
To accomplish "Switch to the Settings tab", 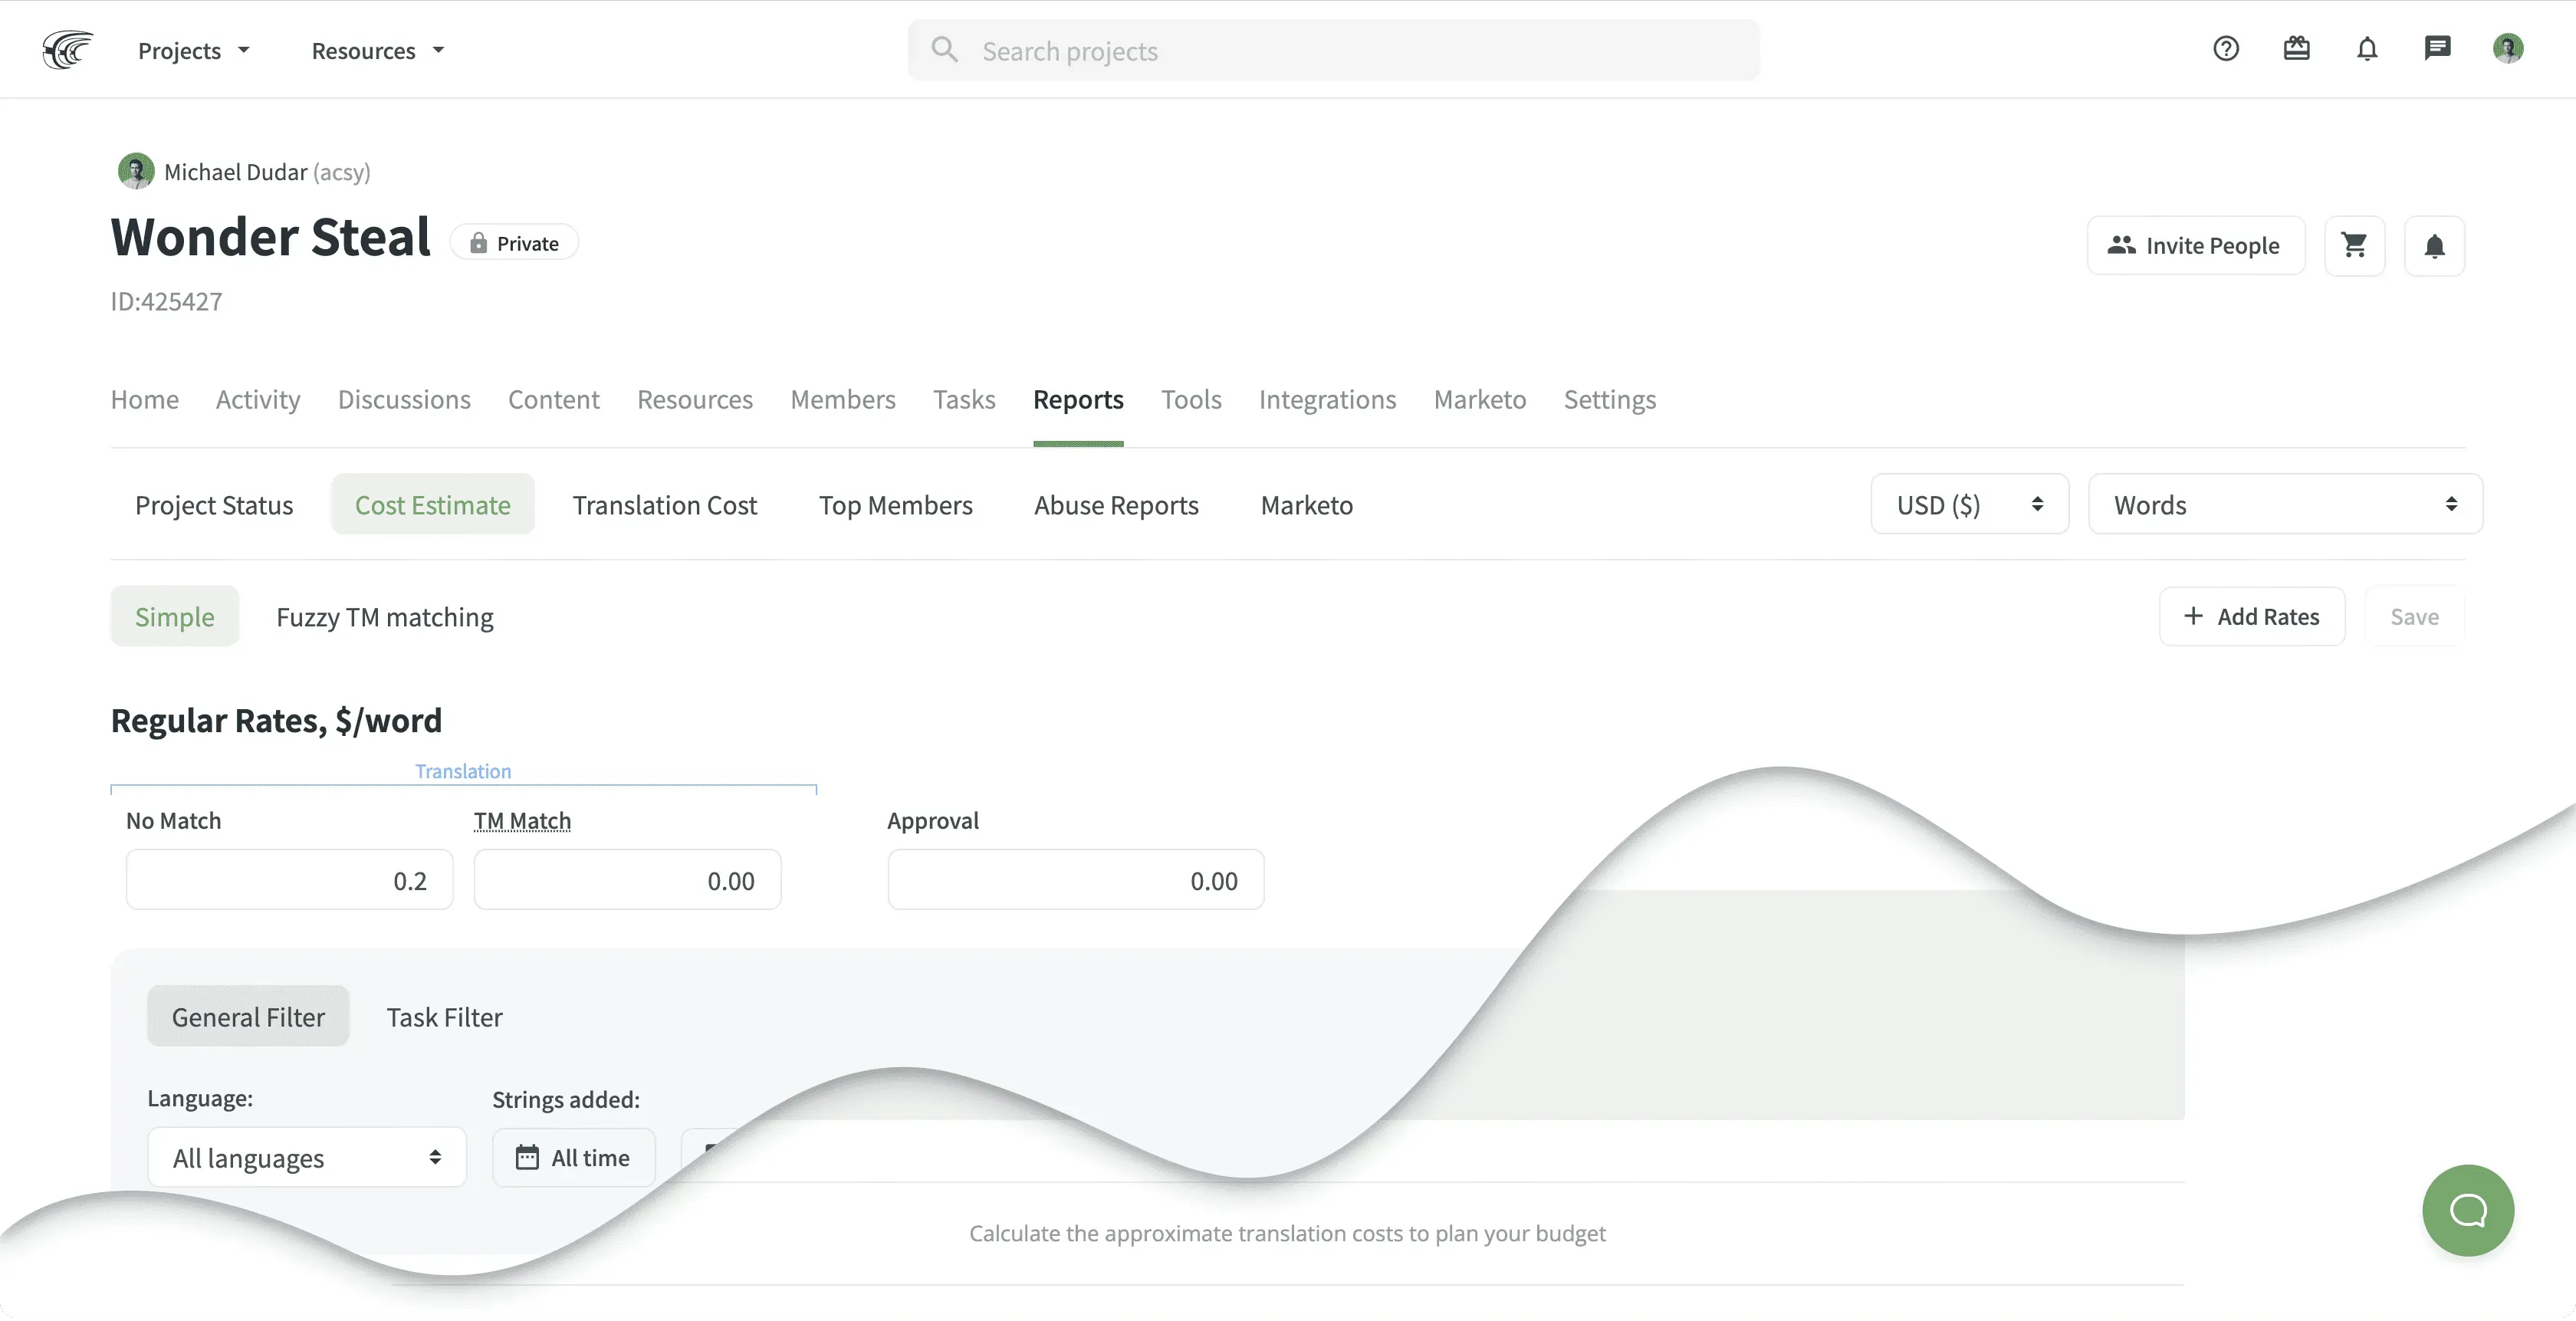I will tap(1610, 399).
